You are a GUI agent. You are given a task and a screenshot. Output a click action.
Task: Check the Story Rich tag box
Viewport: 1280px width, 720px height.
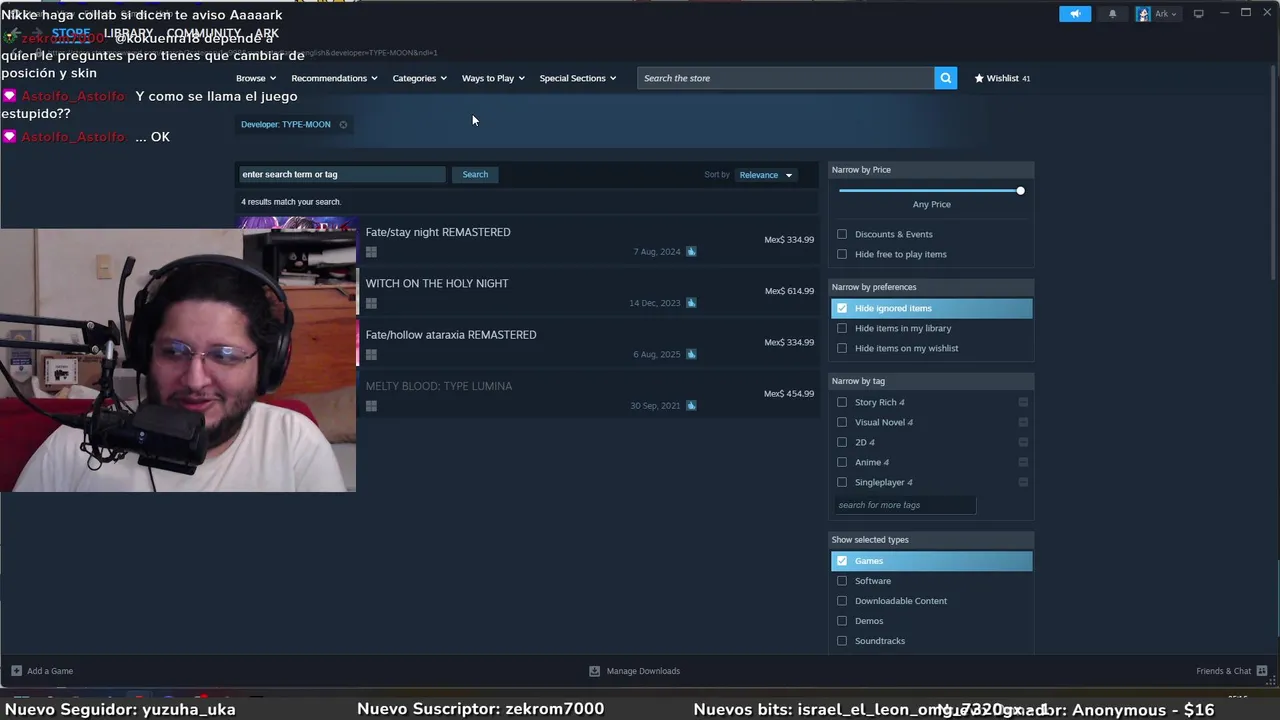coord(842,402)
